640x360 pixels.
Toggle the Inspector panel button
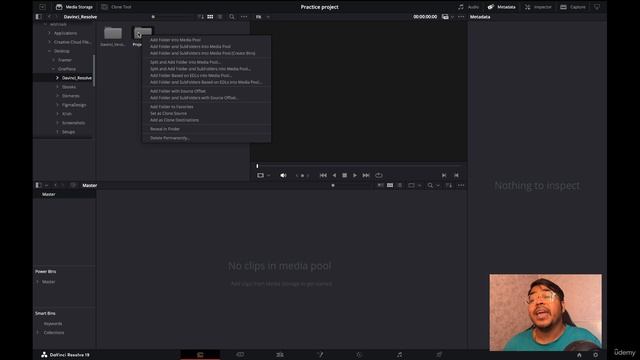click(x=538, y=7)
